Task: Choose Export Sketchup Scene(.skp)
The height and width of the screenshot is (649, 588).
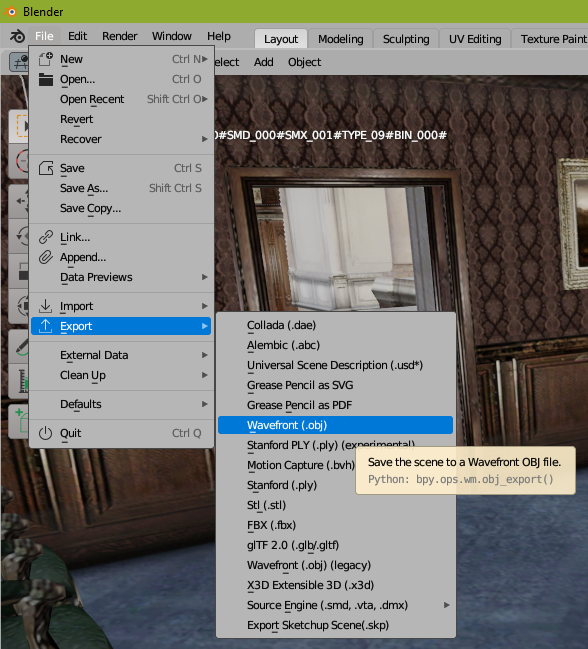Action: (x=336, y=625)
